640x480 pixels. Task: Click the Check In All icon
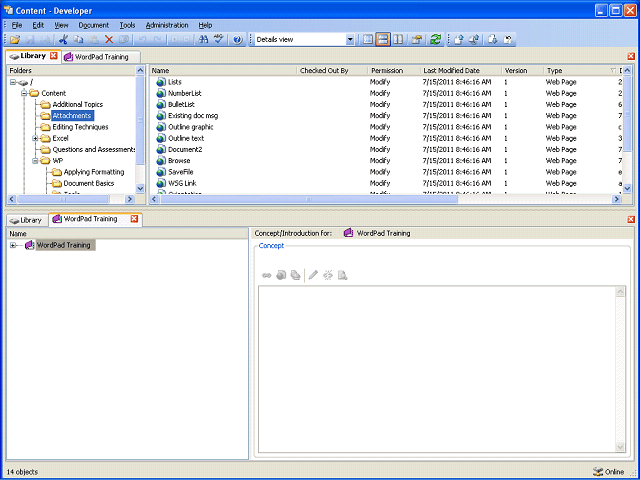[x=474, y=40]
